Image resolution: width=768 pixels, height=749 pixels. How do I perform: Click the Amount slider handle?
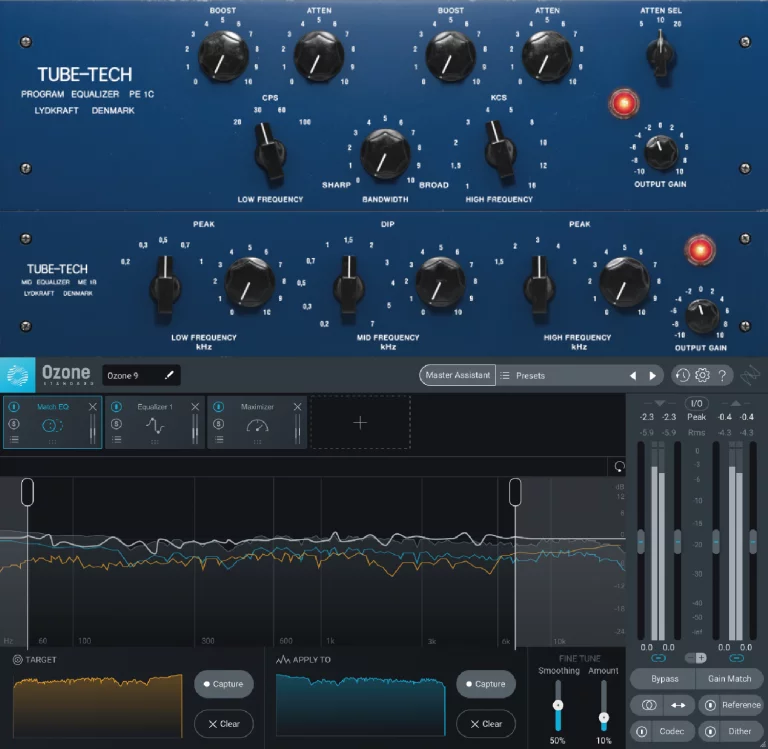[x=604, y=718]
